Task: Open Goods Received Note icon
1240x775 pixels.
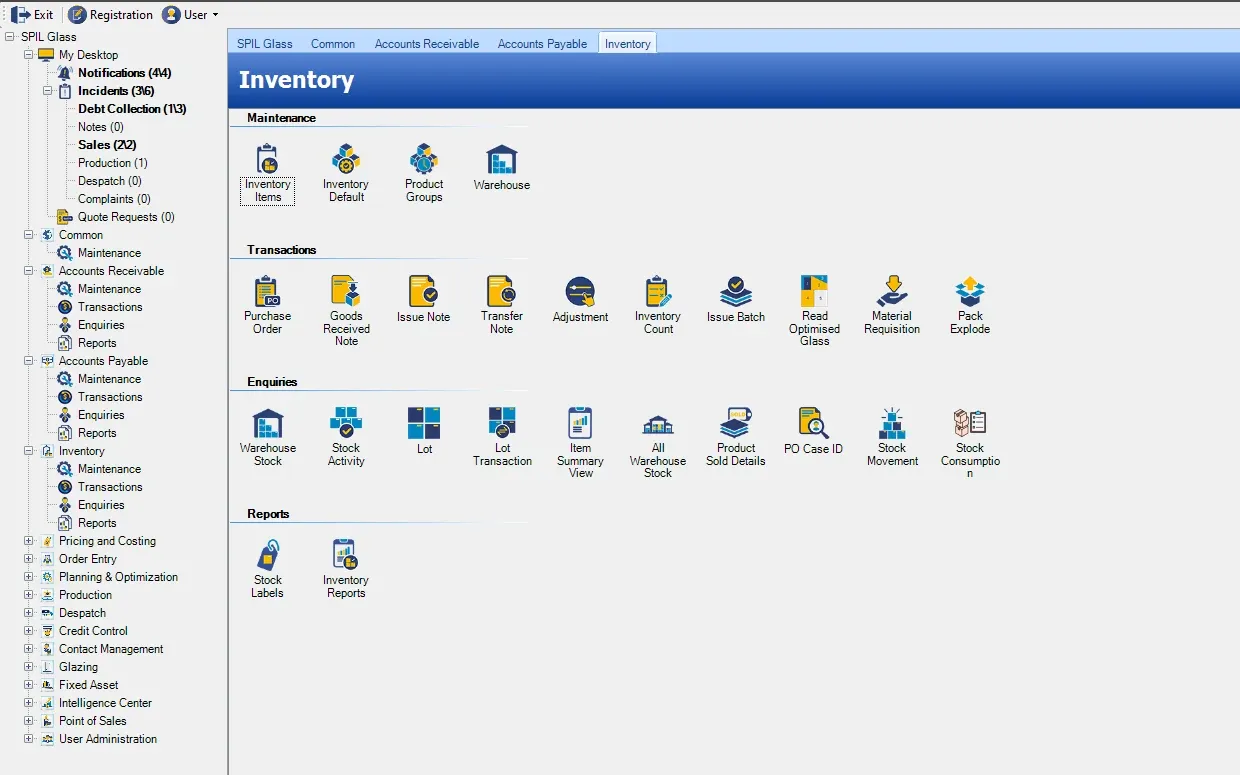Action: tap(346, 310)
